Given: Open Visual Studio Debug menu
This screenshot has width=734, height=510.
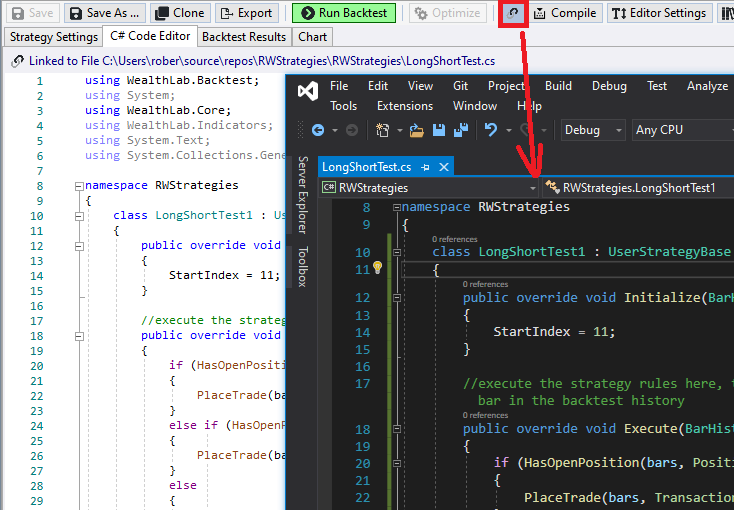Looking at the screenshot, I should (x=609, y=86).
